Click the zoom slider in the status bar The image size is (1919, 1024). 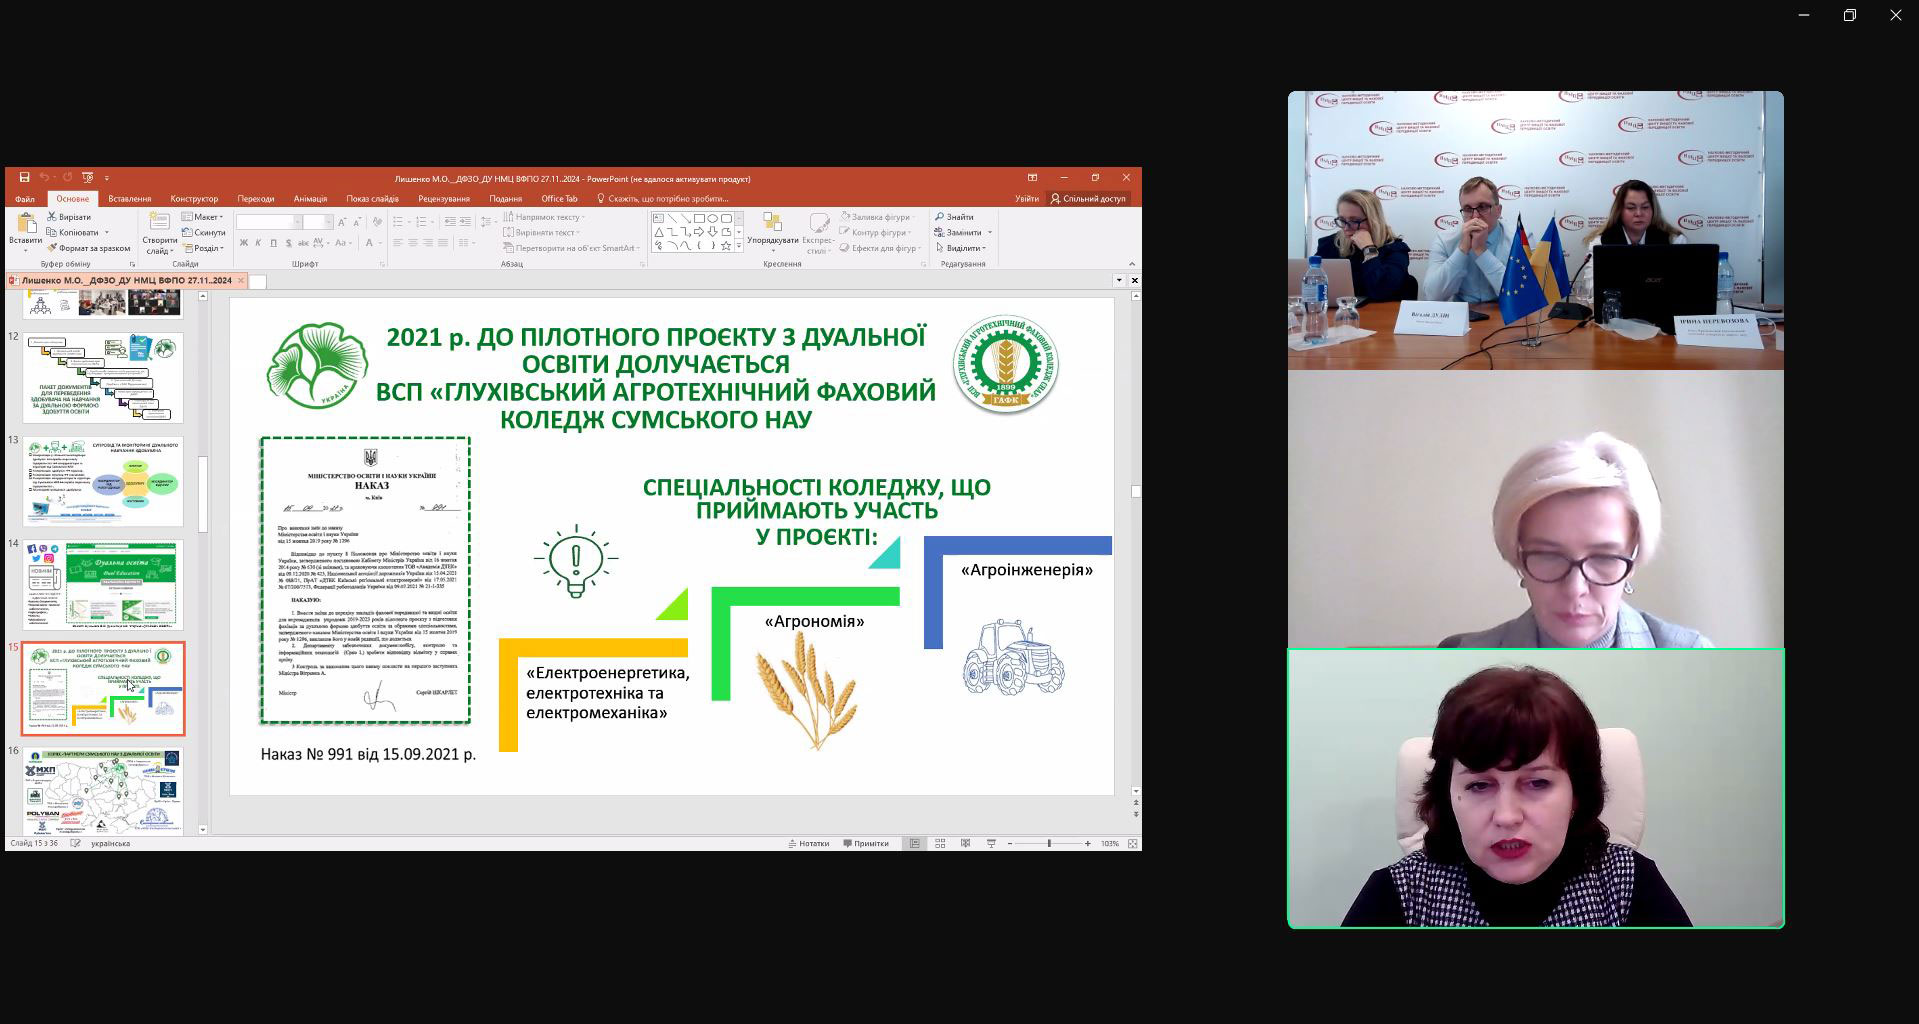1049,844
